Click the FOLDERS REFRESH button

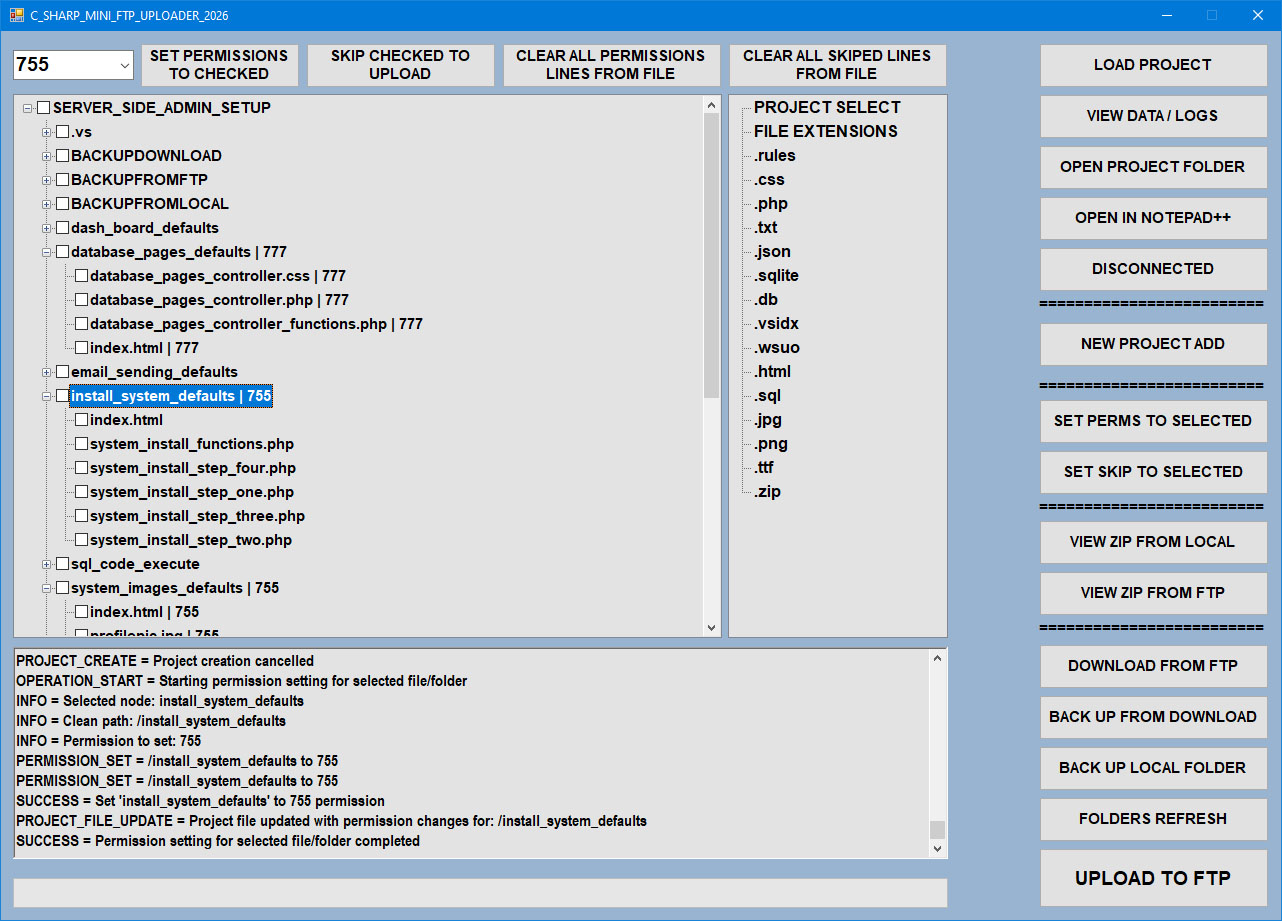[x=1153, y=819]
